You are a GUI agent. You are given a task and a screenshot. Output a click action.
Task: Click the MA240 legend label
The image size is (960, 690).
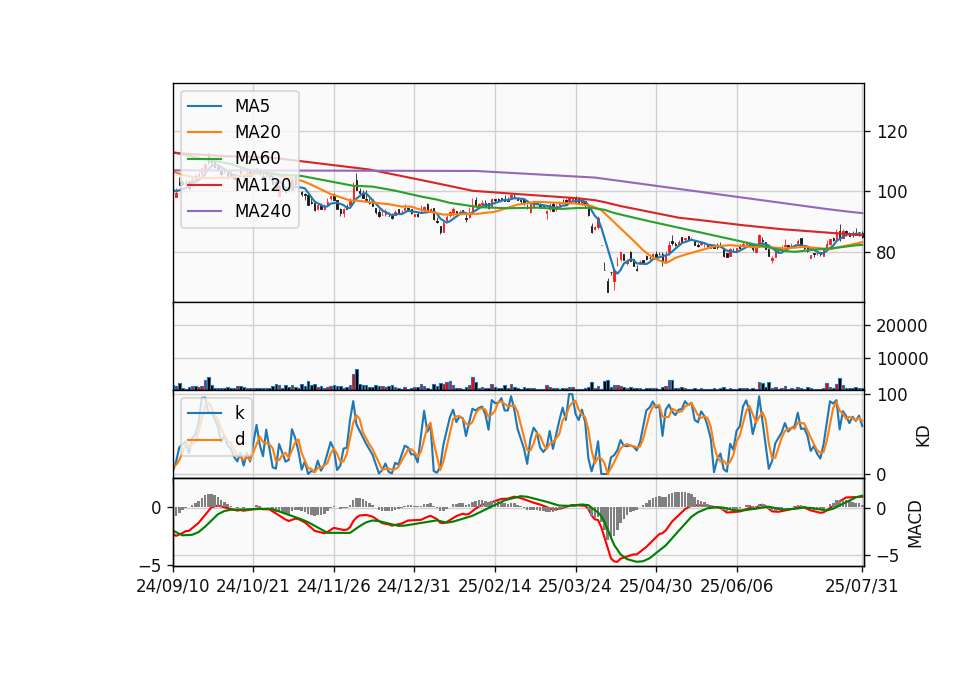click(263, 211)
